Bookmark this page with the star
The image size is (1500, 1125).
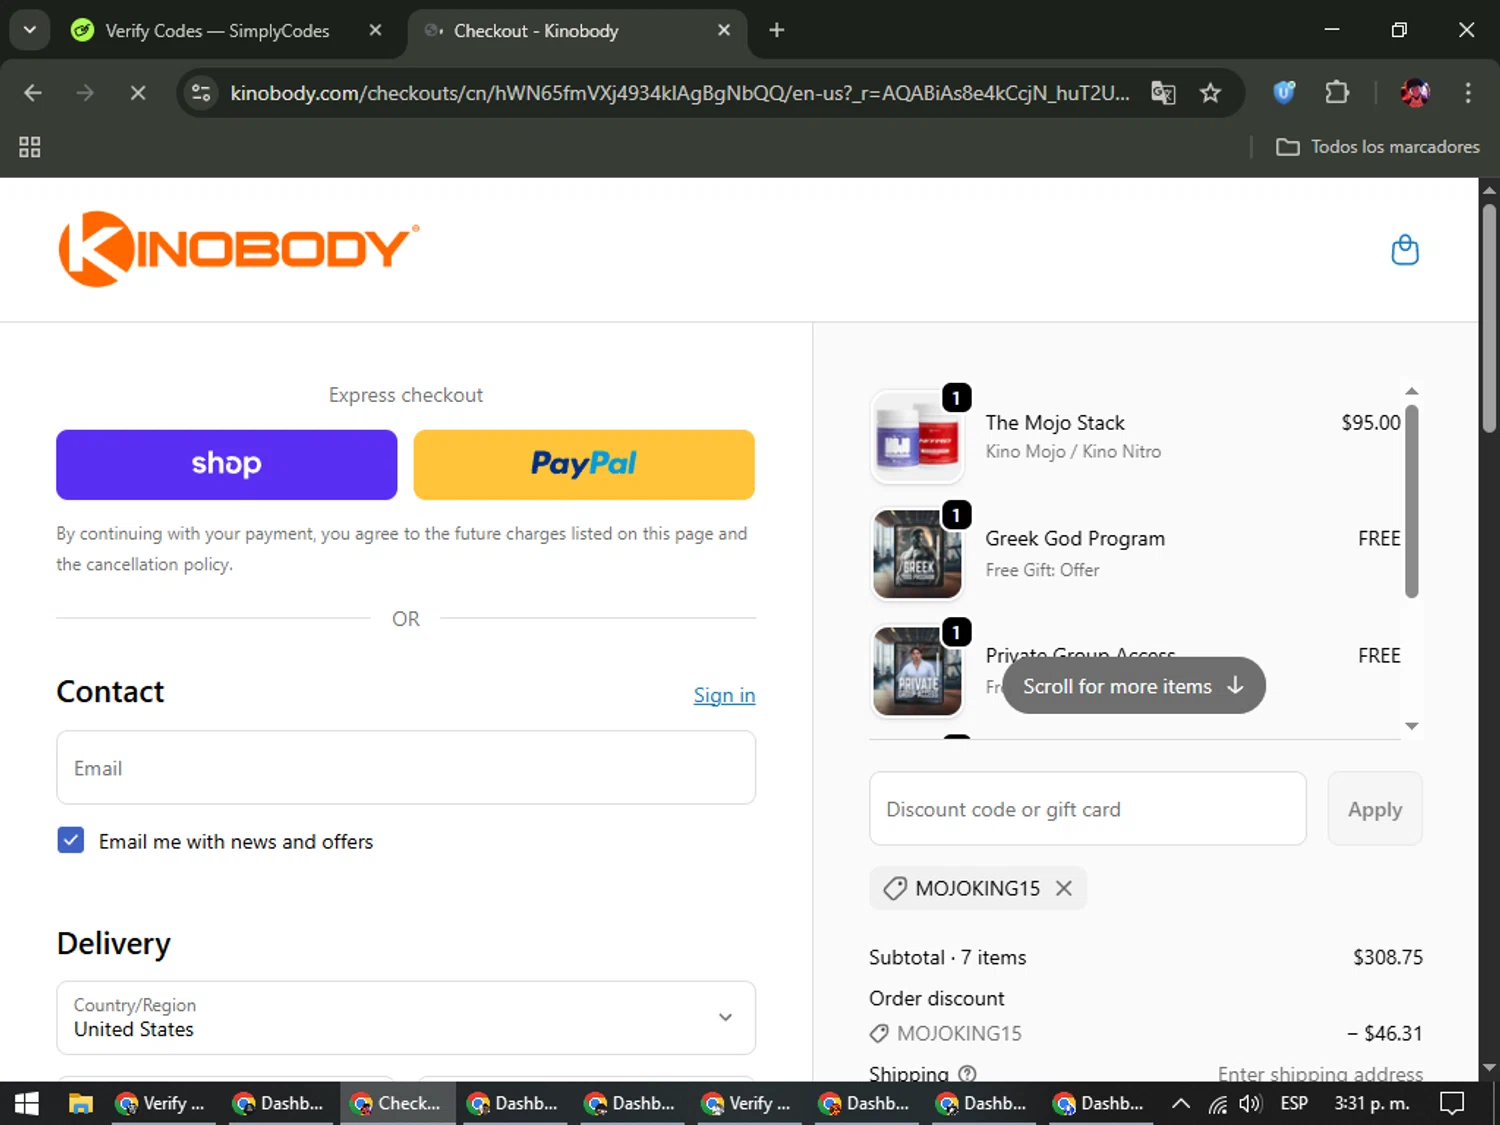pyautogui.click(x=1210, y=93)
